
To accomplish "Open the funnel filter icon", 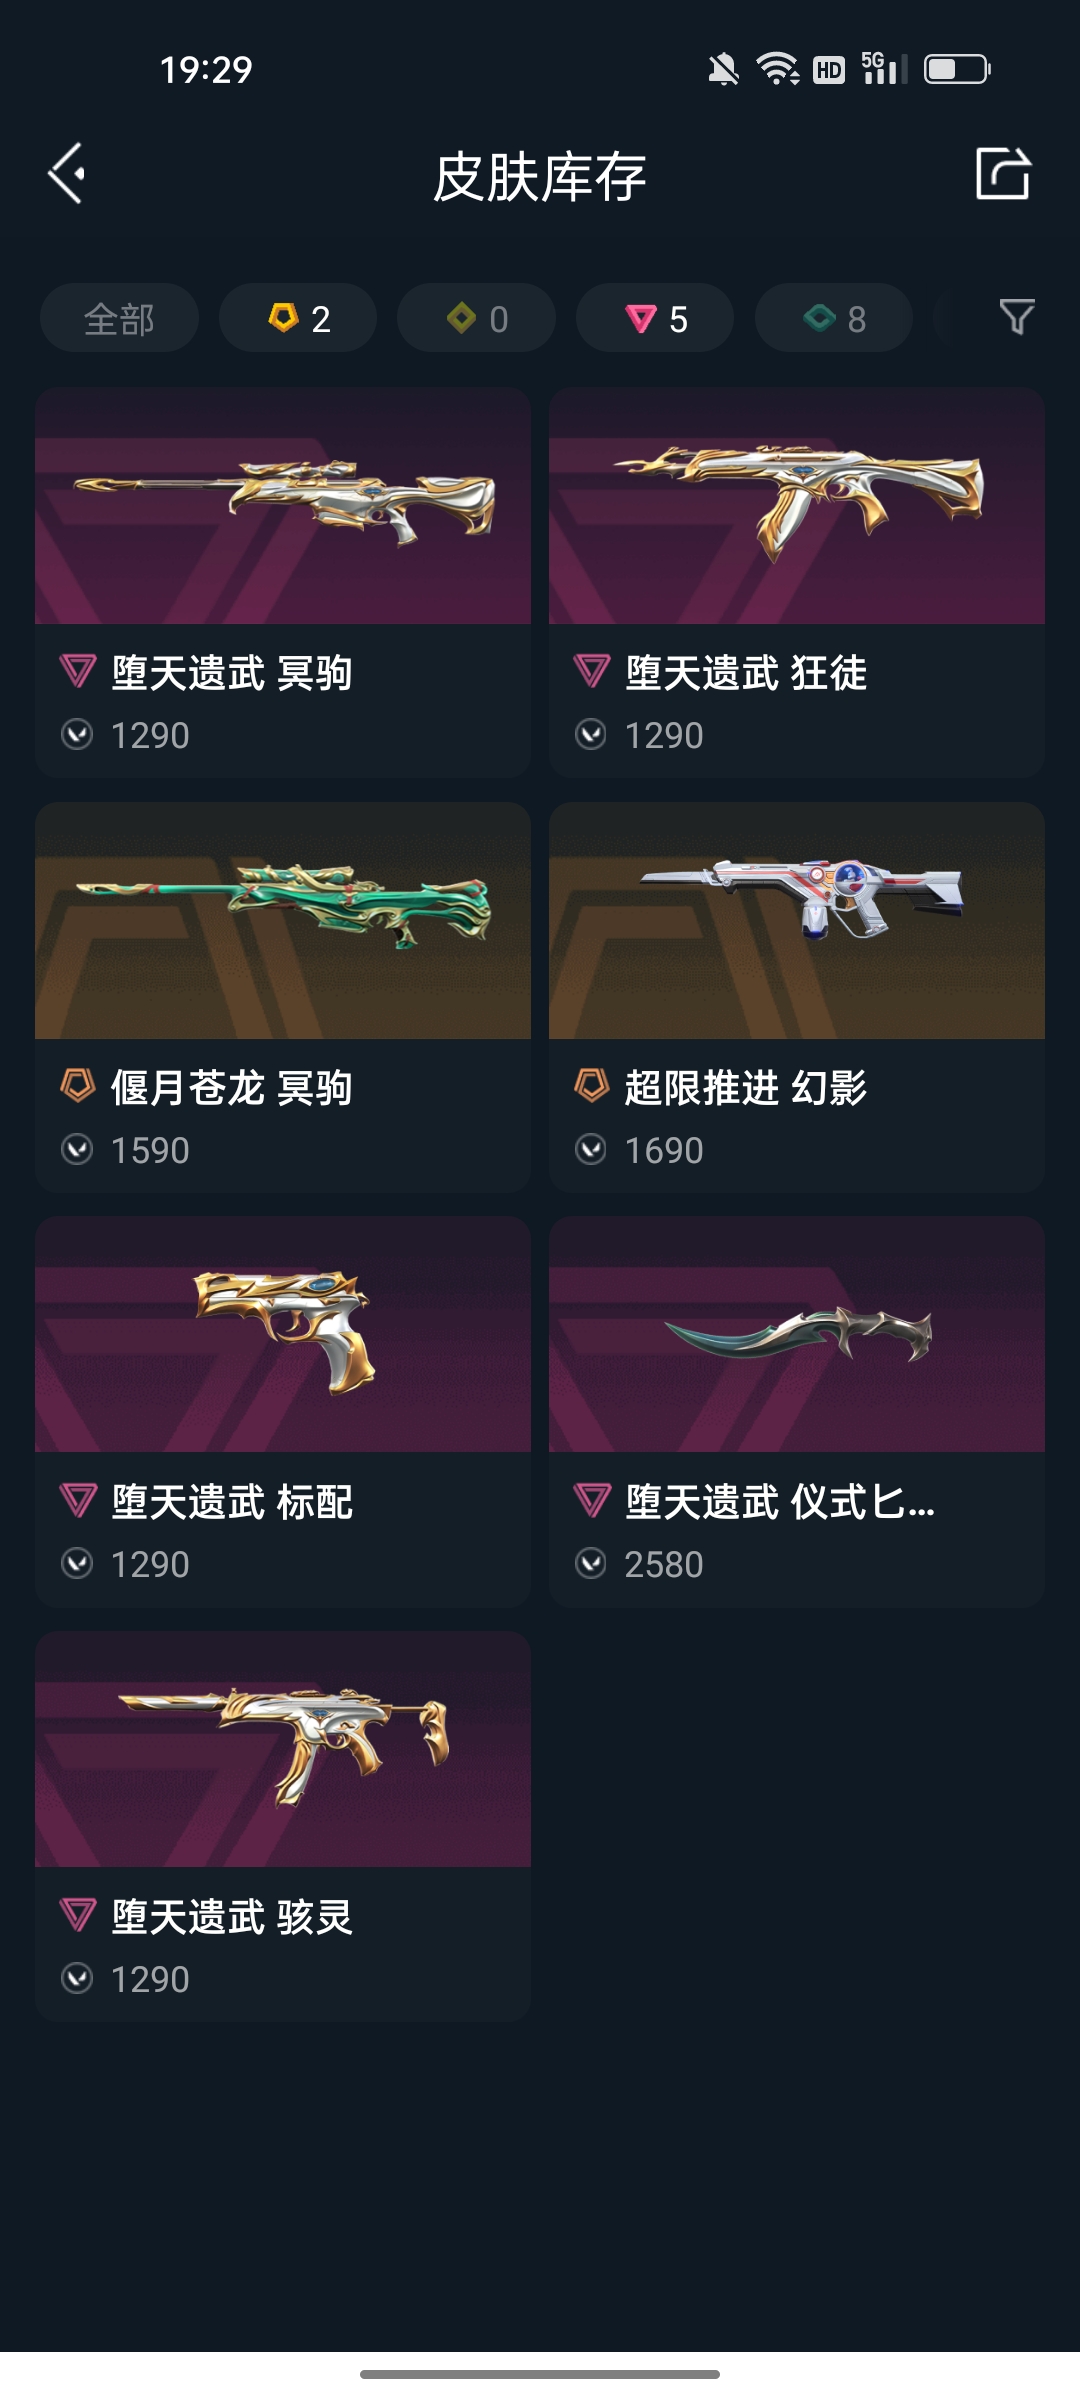I will [1017, 317].
